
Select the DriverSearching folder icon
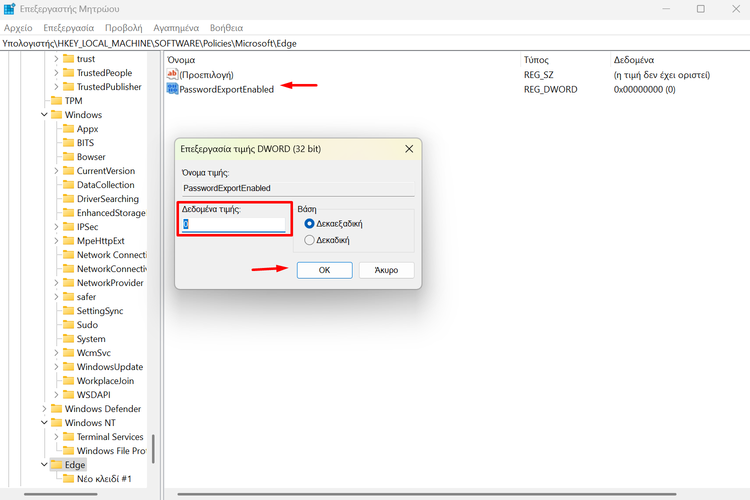(x=68, y=199)
